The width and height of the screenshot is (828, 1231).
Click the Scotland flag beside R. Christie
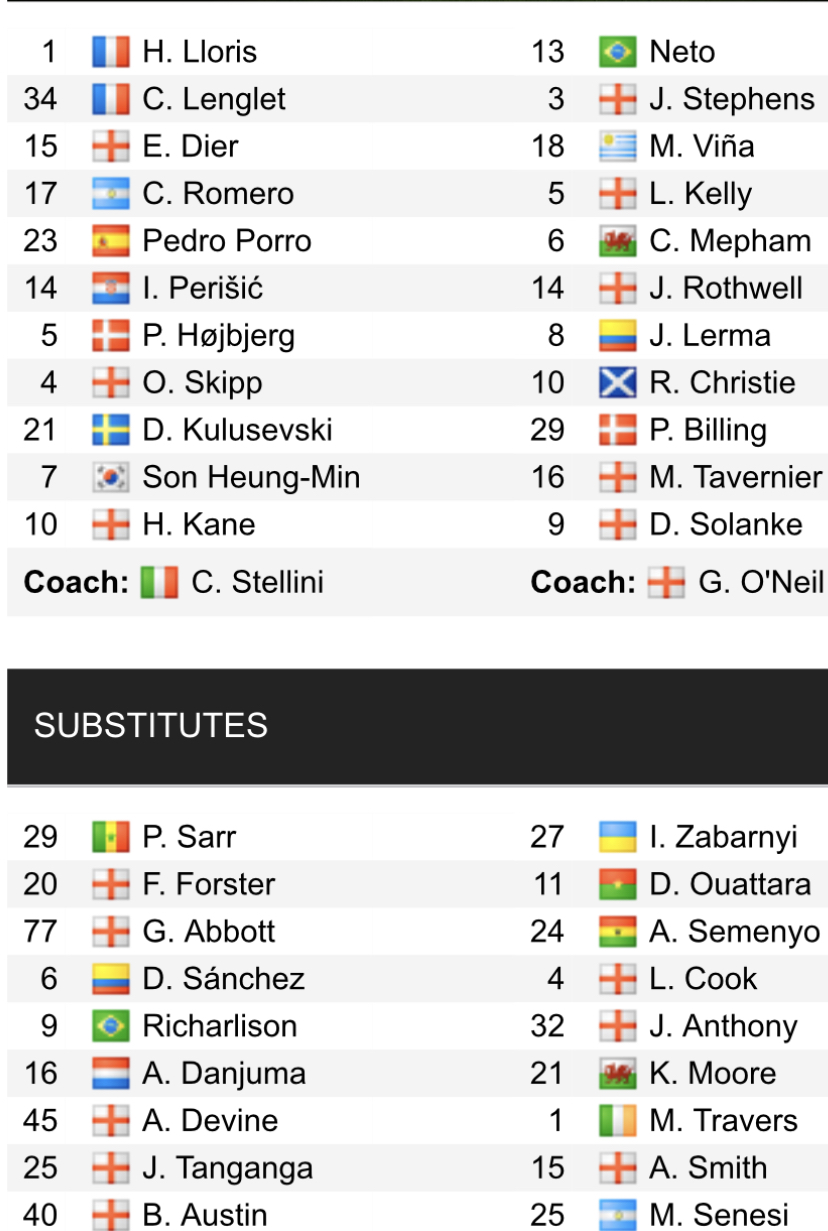(618, 383)
